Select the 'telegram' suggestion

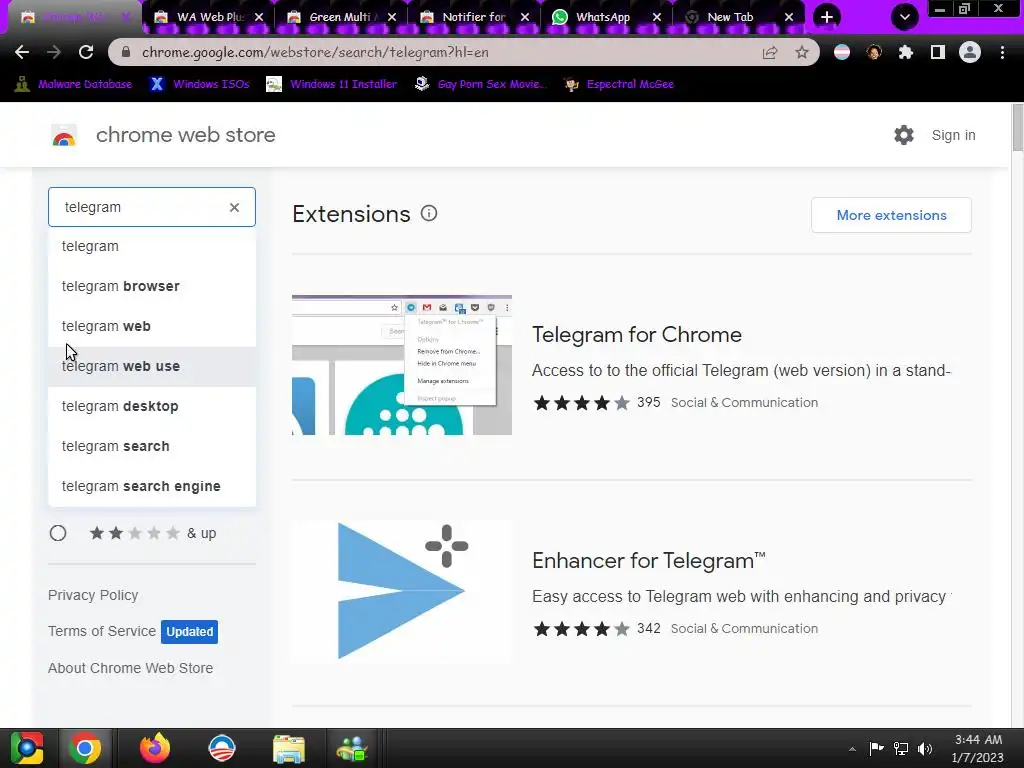point(152,246)
